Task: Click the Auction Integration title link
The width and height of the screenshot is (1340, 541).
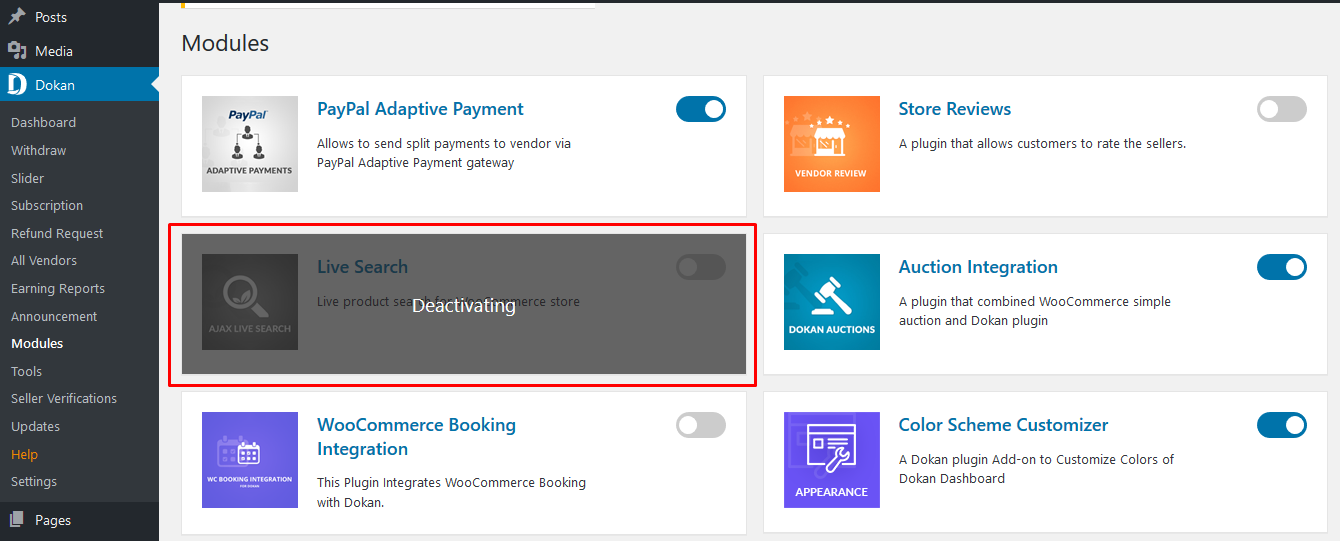Action: pyautogui.click(x=978, y=267)
